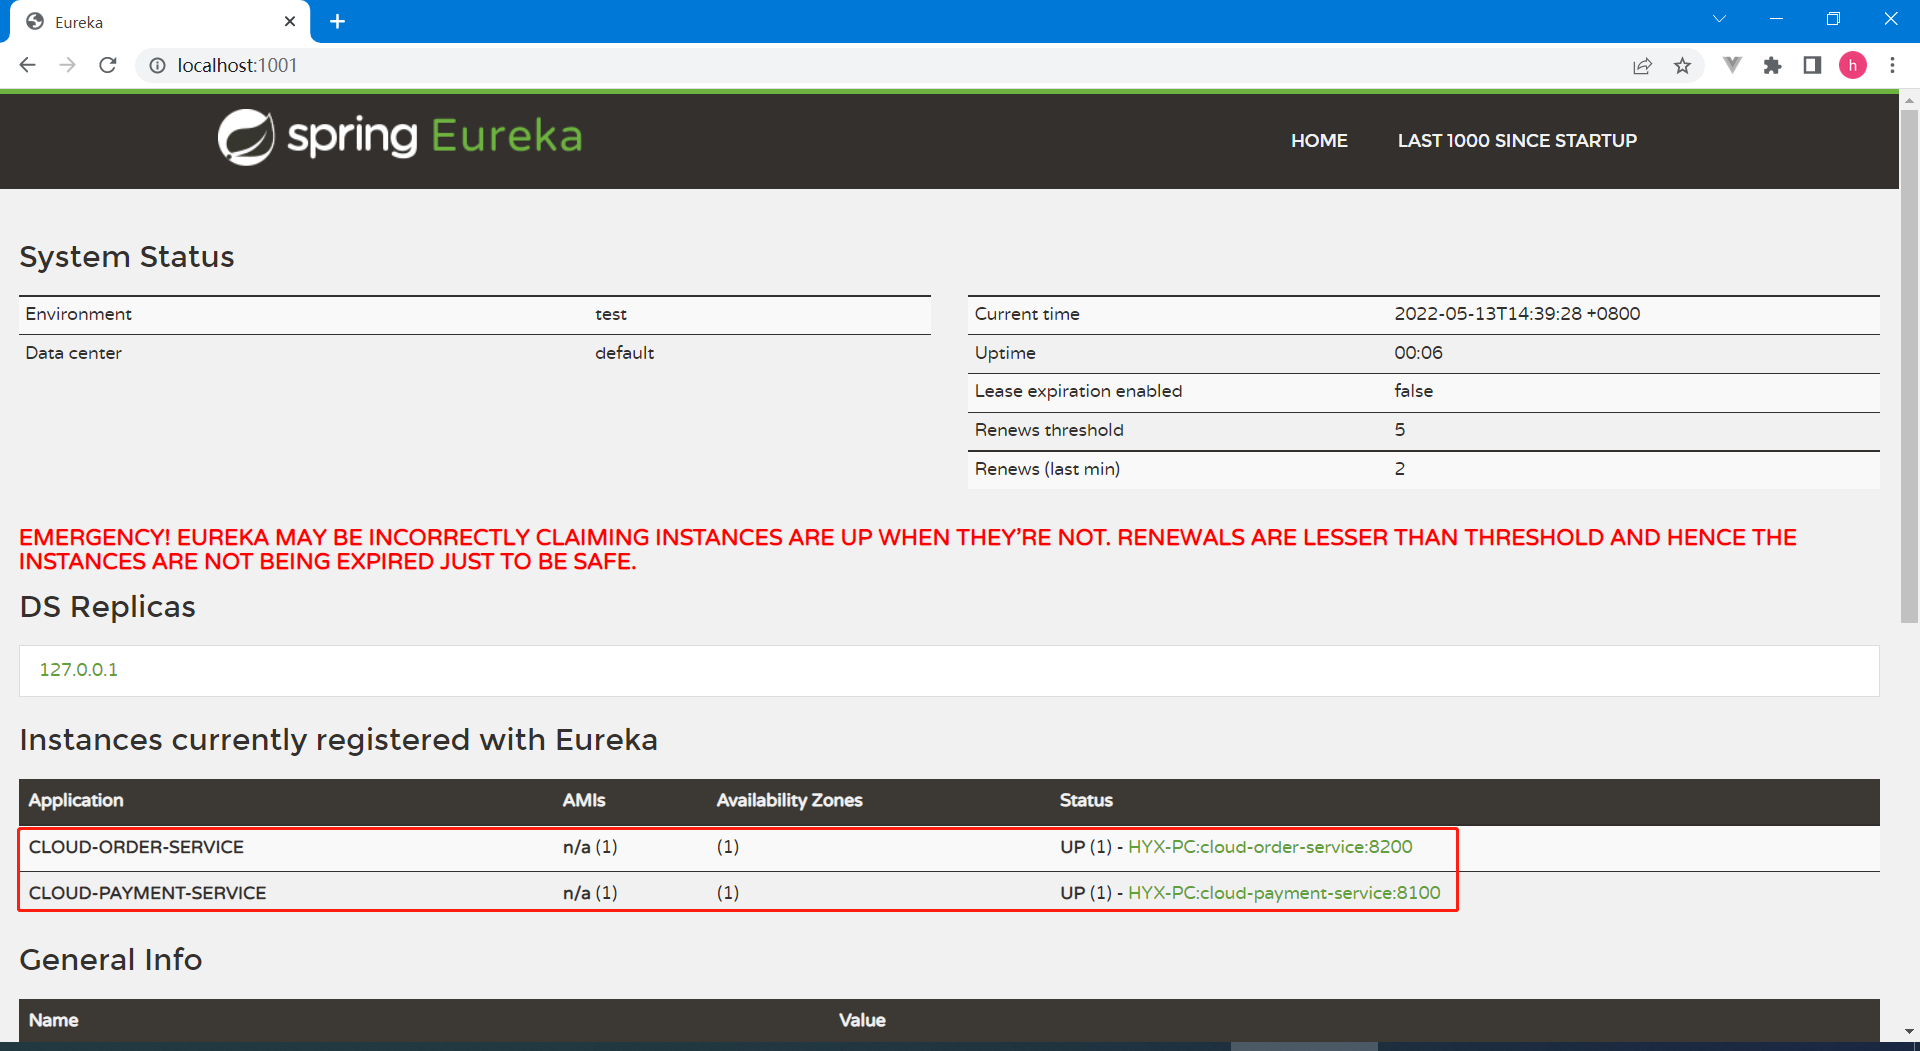Click n/a (1) in CLOUD-PAYMENT-SERVICE row

[x=590, y=893]
